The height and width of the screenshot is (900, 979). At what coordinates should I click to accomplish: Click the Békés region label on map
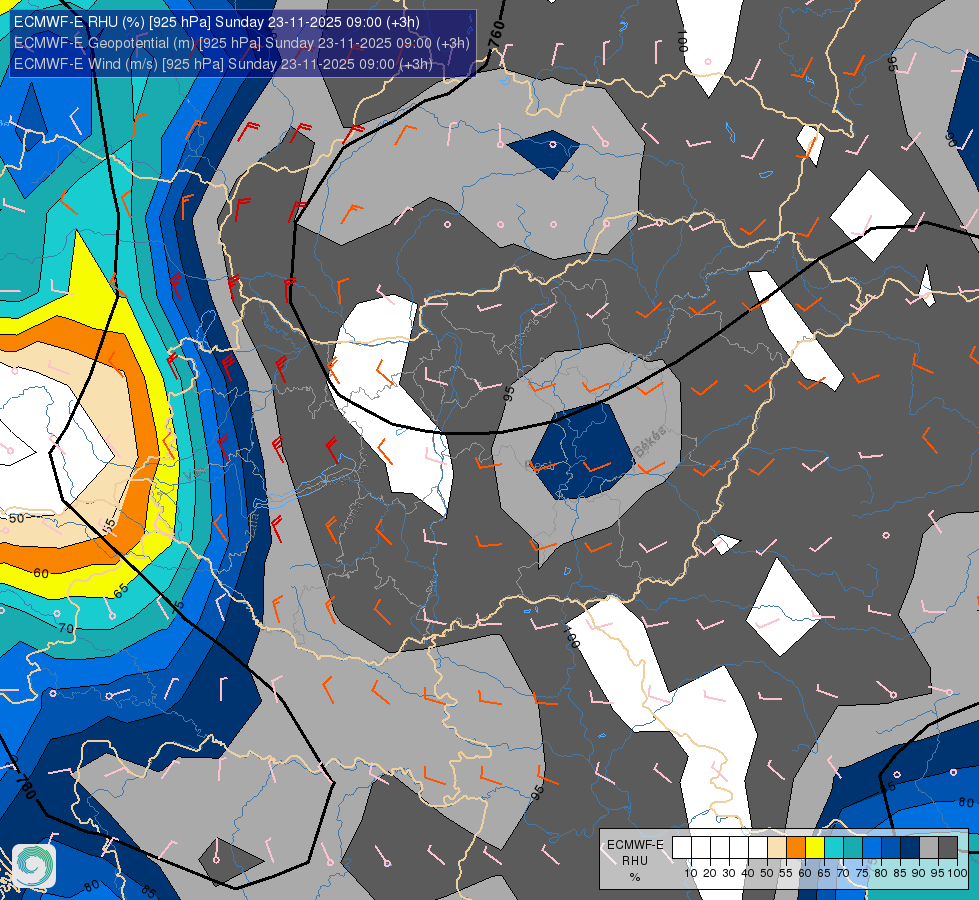[651, 442]
